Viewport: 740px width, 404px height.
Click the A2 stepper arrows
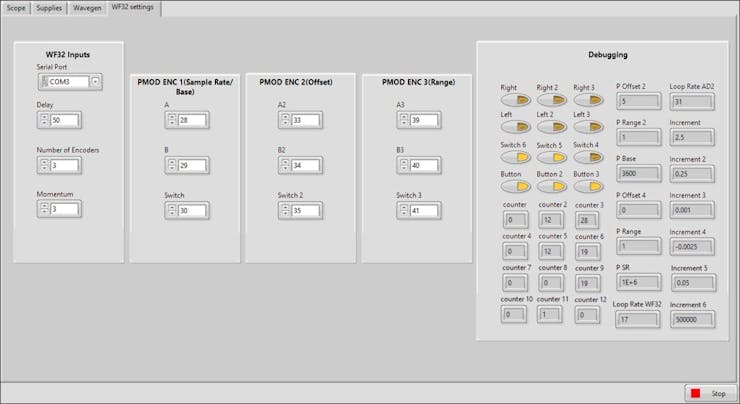pos(285,120)
